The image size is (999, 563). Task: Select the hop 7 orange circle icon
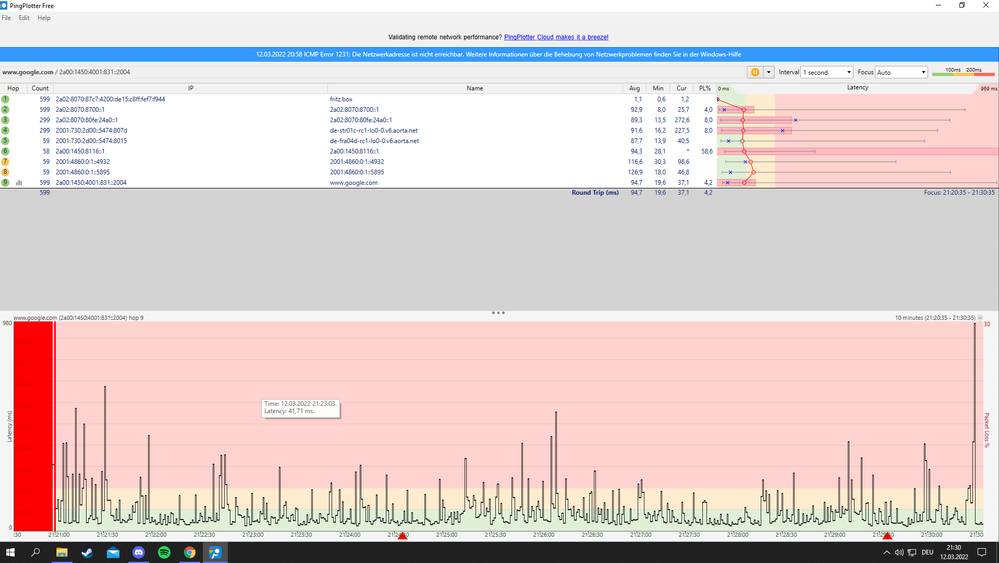(5, 162)
